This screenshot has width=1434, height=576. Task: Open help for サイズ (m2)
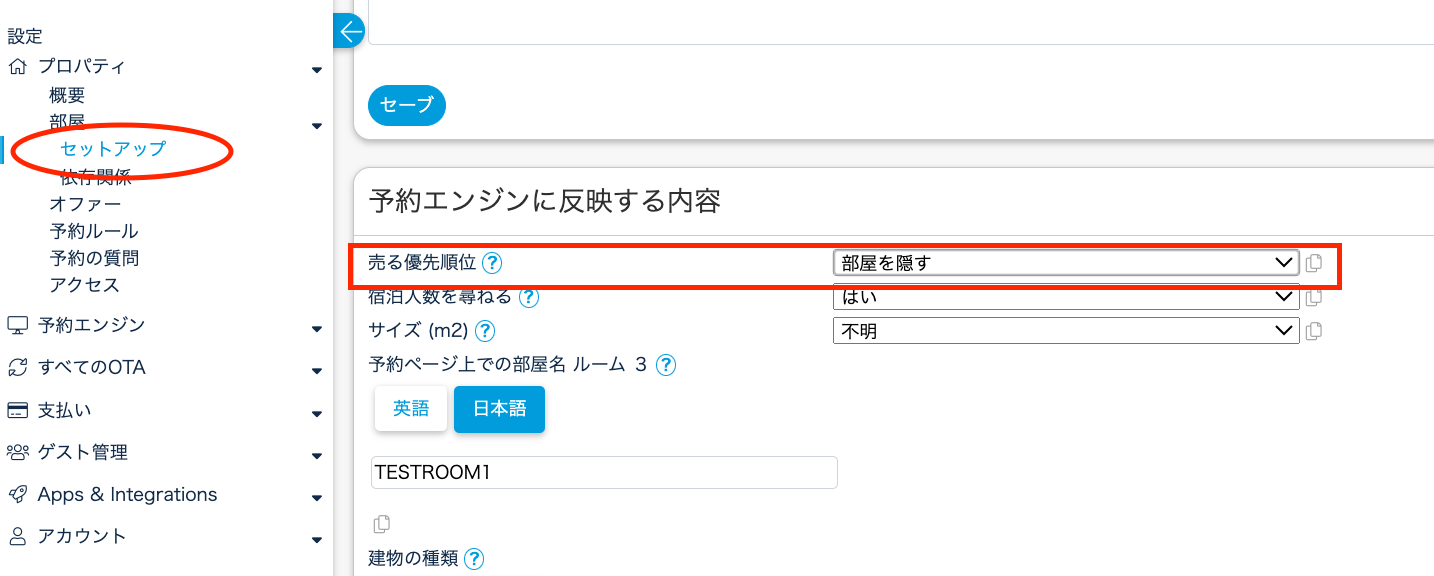coord(485,331)
